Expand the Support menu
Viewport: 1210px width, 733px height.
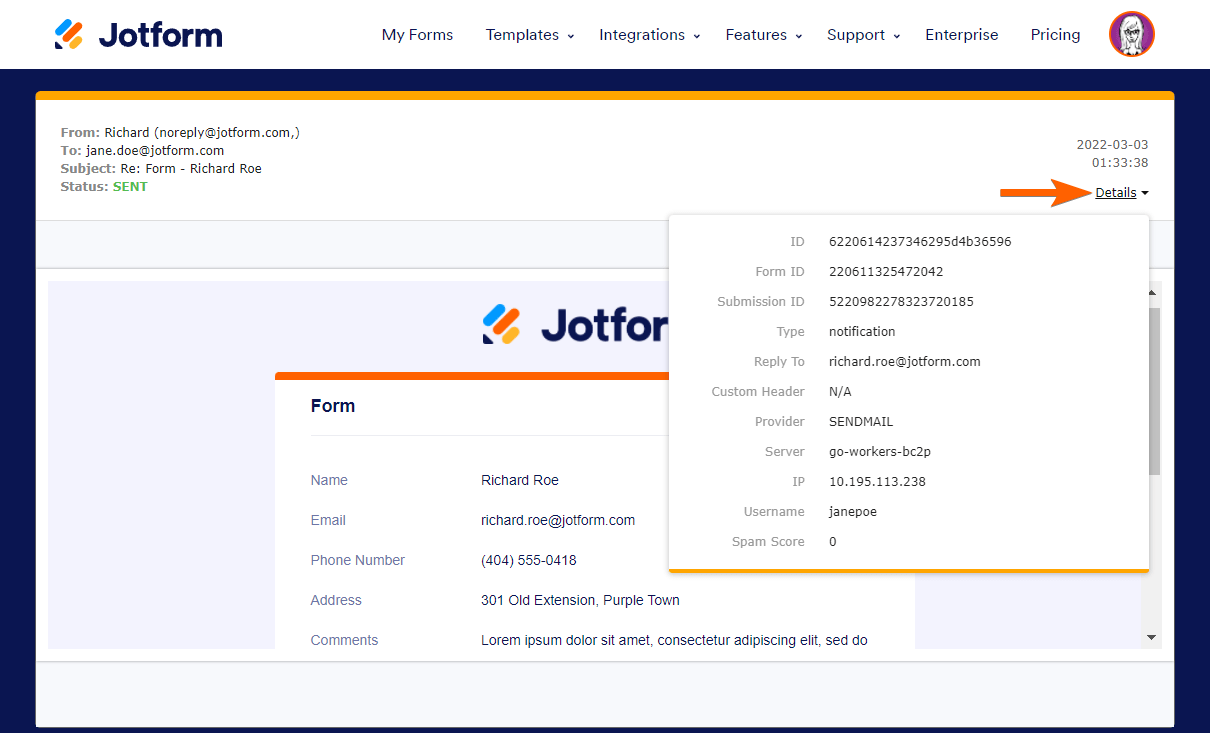click(864, 35)
